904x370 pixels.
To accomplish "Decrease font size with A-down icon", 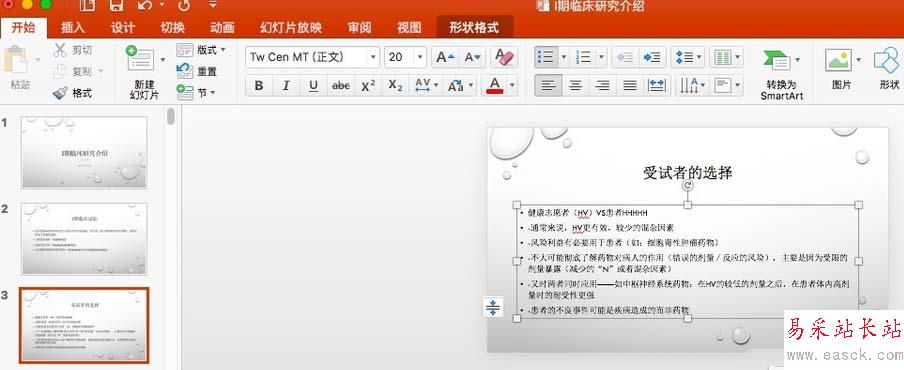I will click(473, 56).
